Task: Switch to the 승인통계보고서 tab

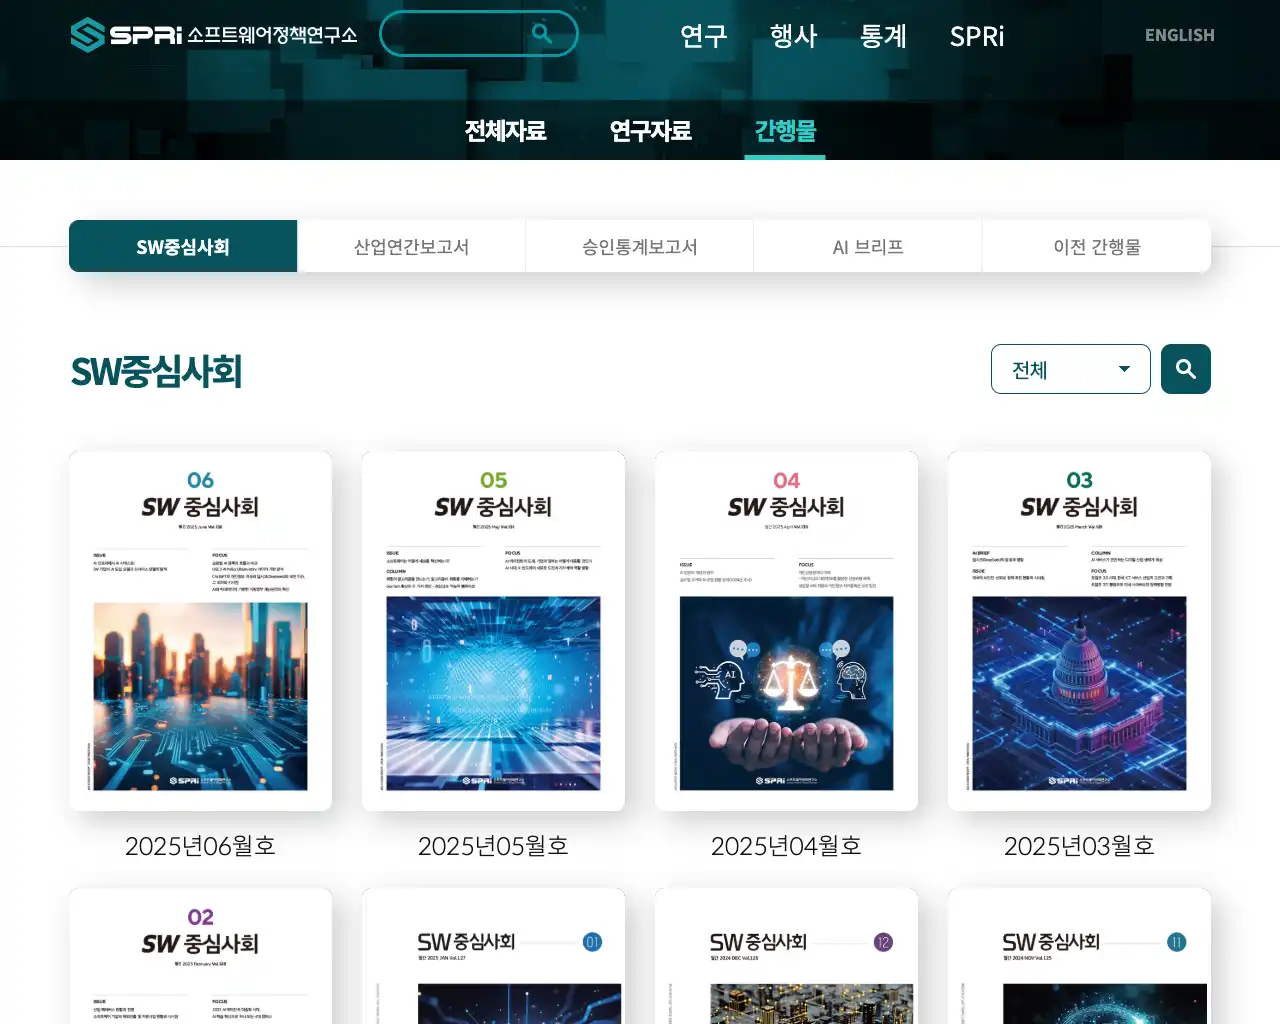Action: (640, 246)
